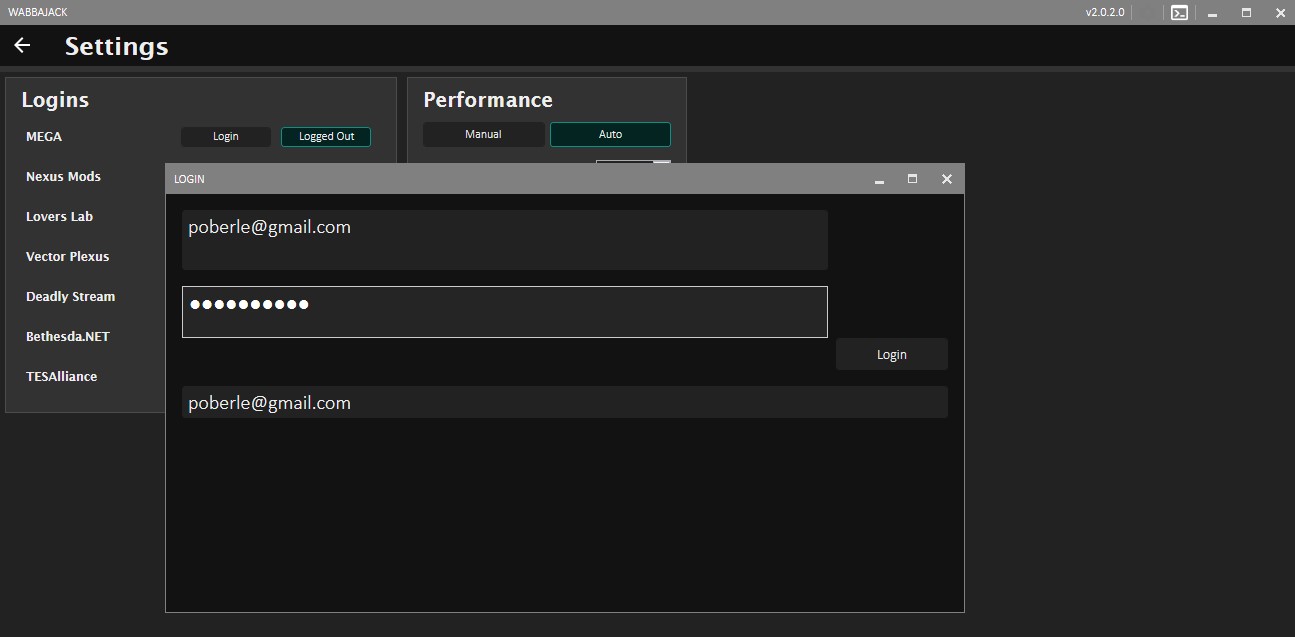1295x637 pixels.
Task: Open the Wabbajack CLI console icon
Action: pyautogui.click(x=1178, y=12)
